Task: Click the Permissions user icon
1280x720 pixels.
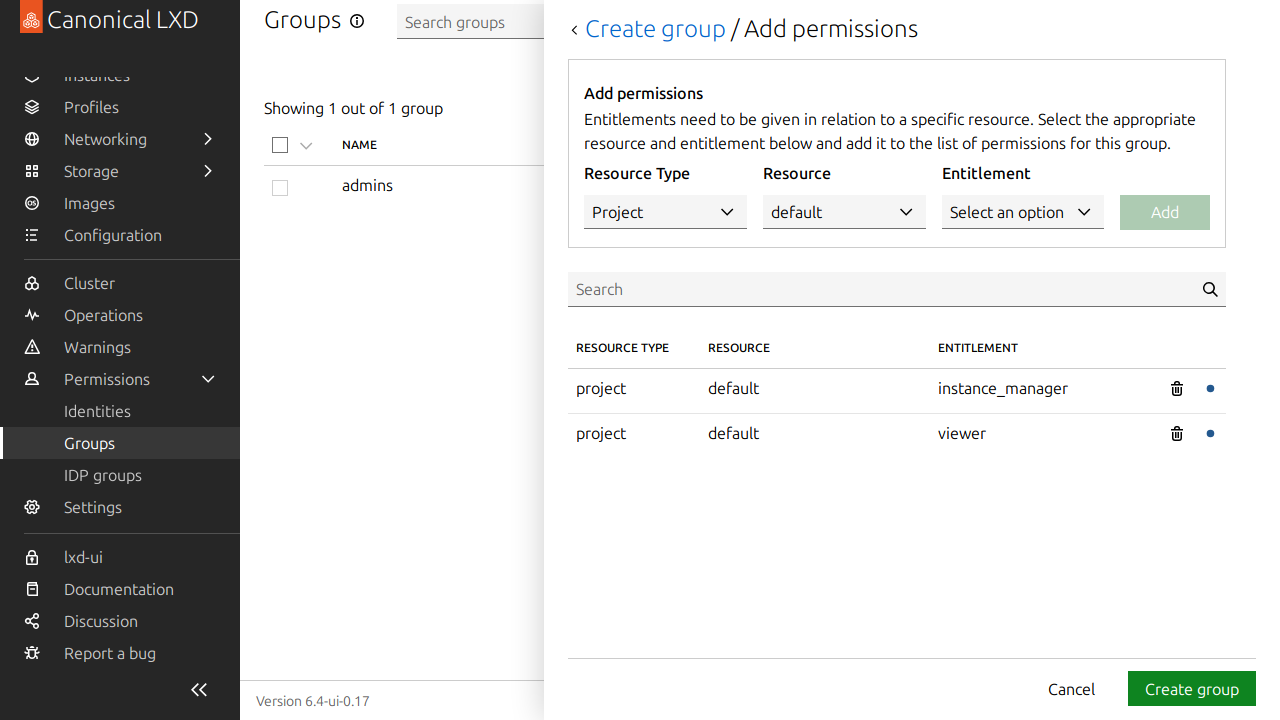Action: click(x=32, y=379)
